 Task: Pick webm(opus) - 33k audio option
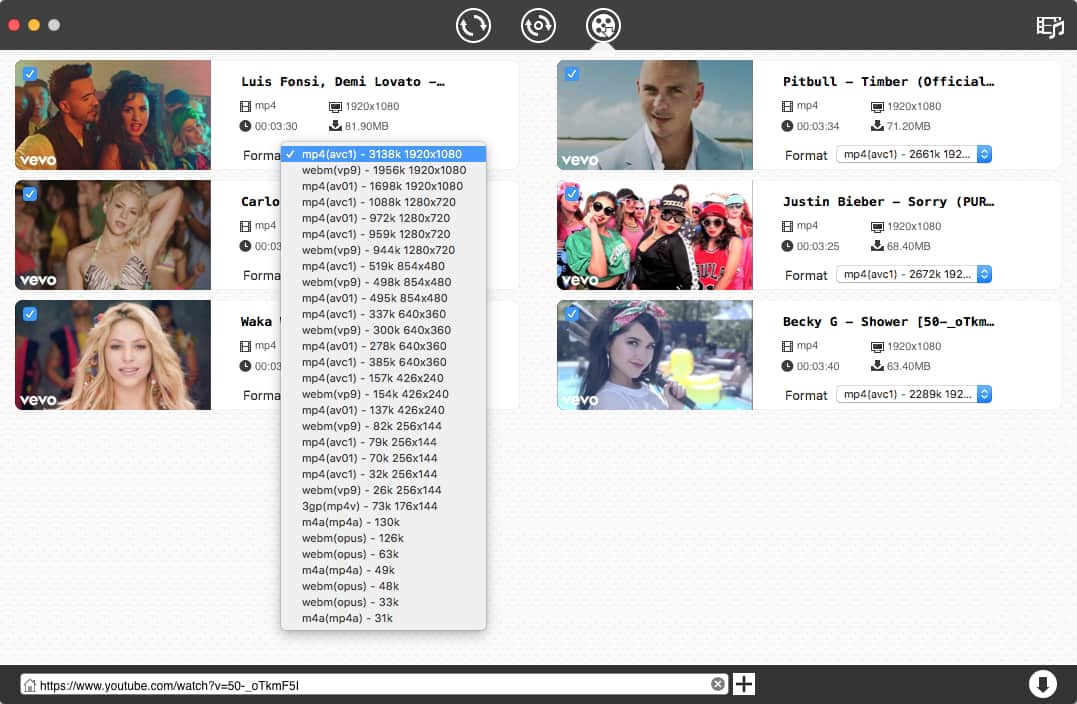tap(383, 602)
